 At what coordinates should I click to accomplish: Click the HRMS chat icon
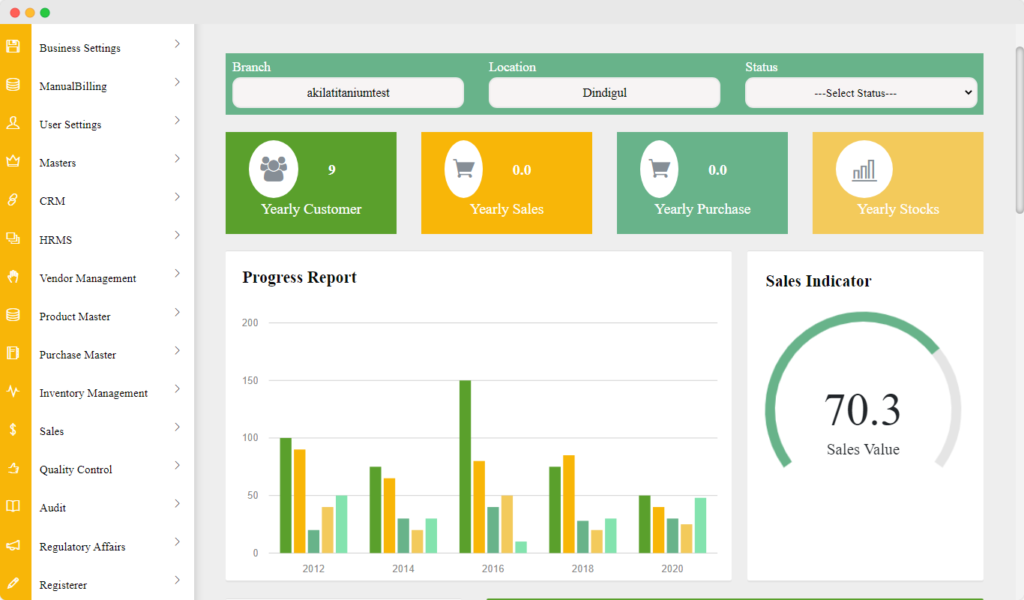13,238
